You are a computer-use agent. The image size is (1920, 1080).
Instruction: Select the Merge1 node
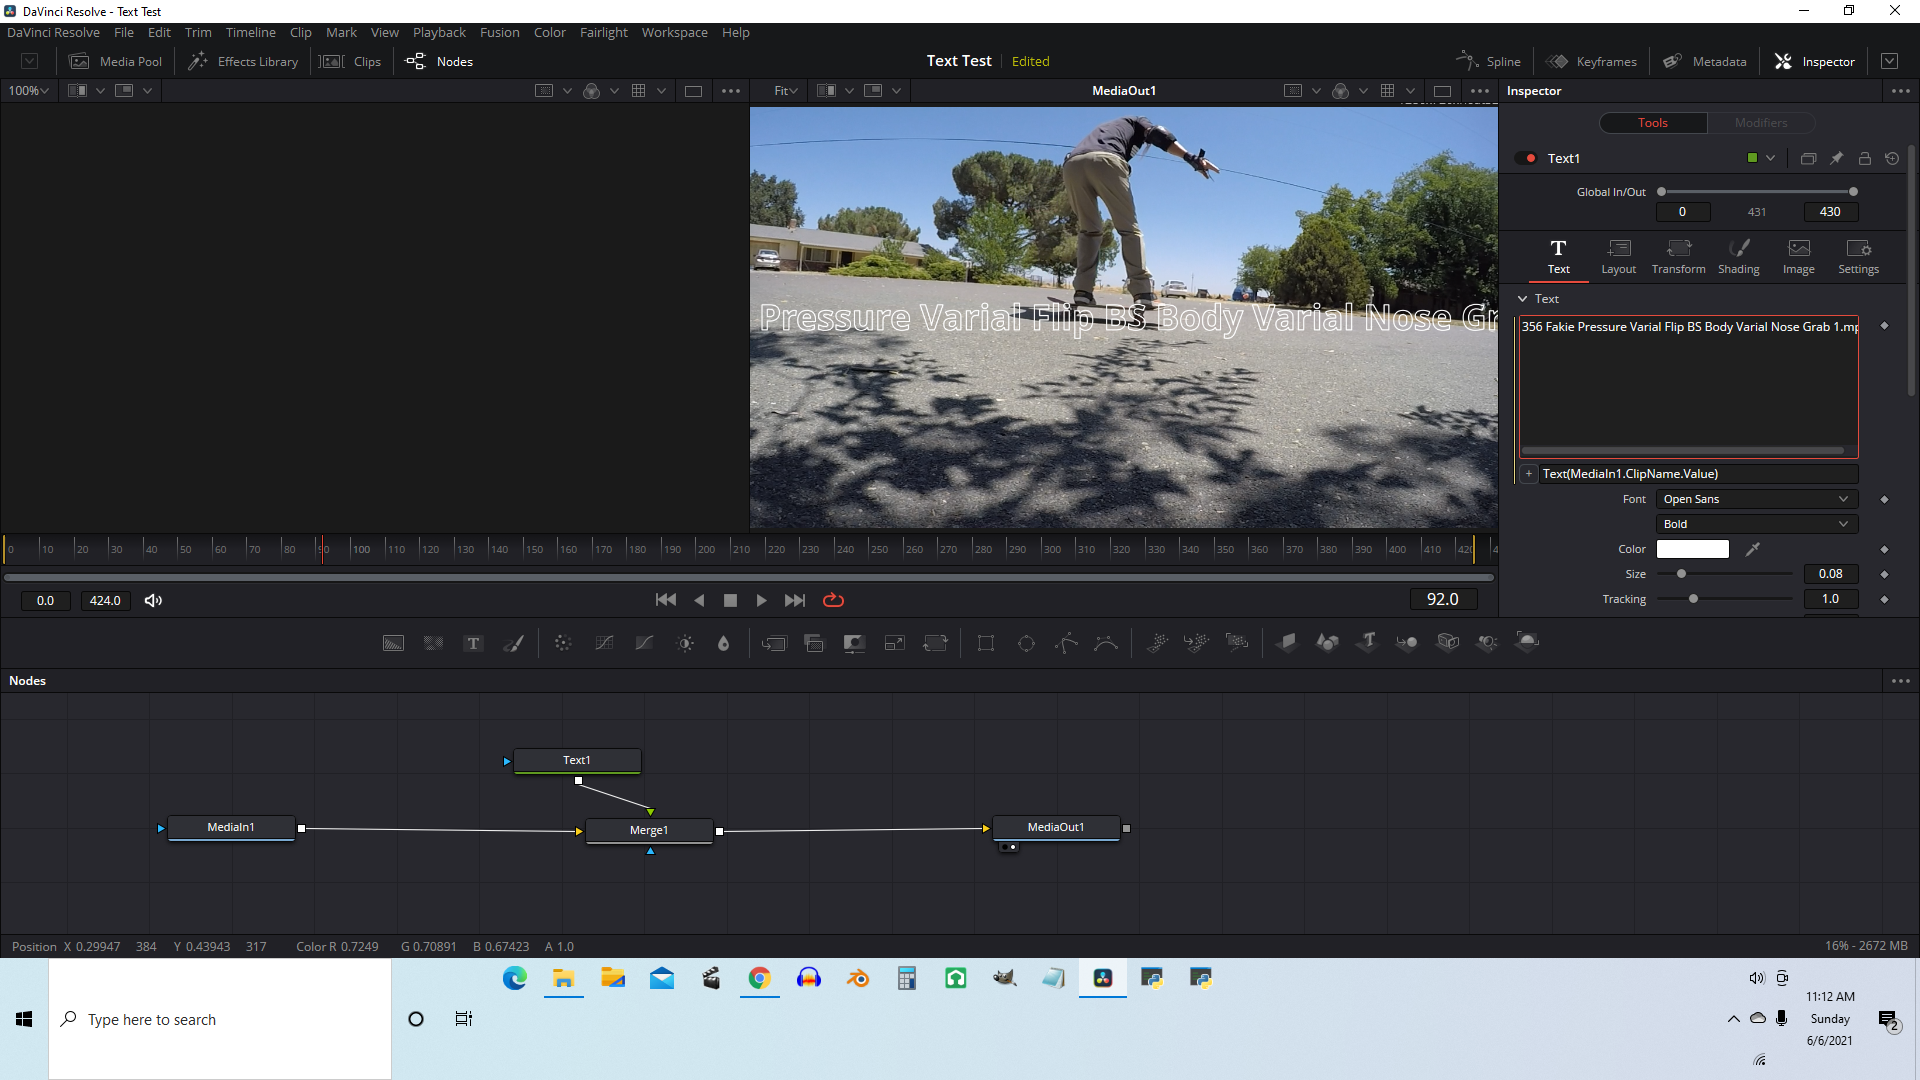point(649,830)
